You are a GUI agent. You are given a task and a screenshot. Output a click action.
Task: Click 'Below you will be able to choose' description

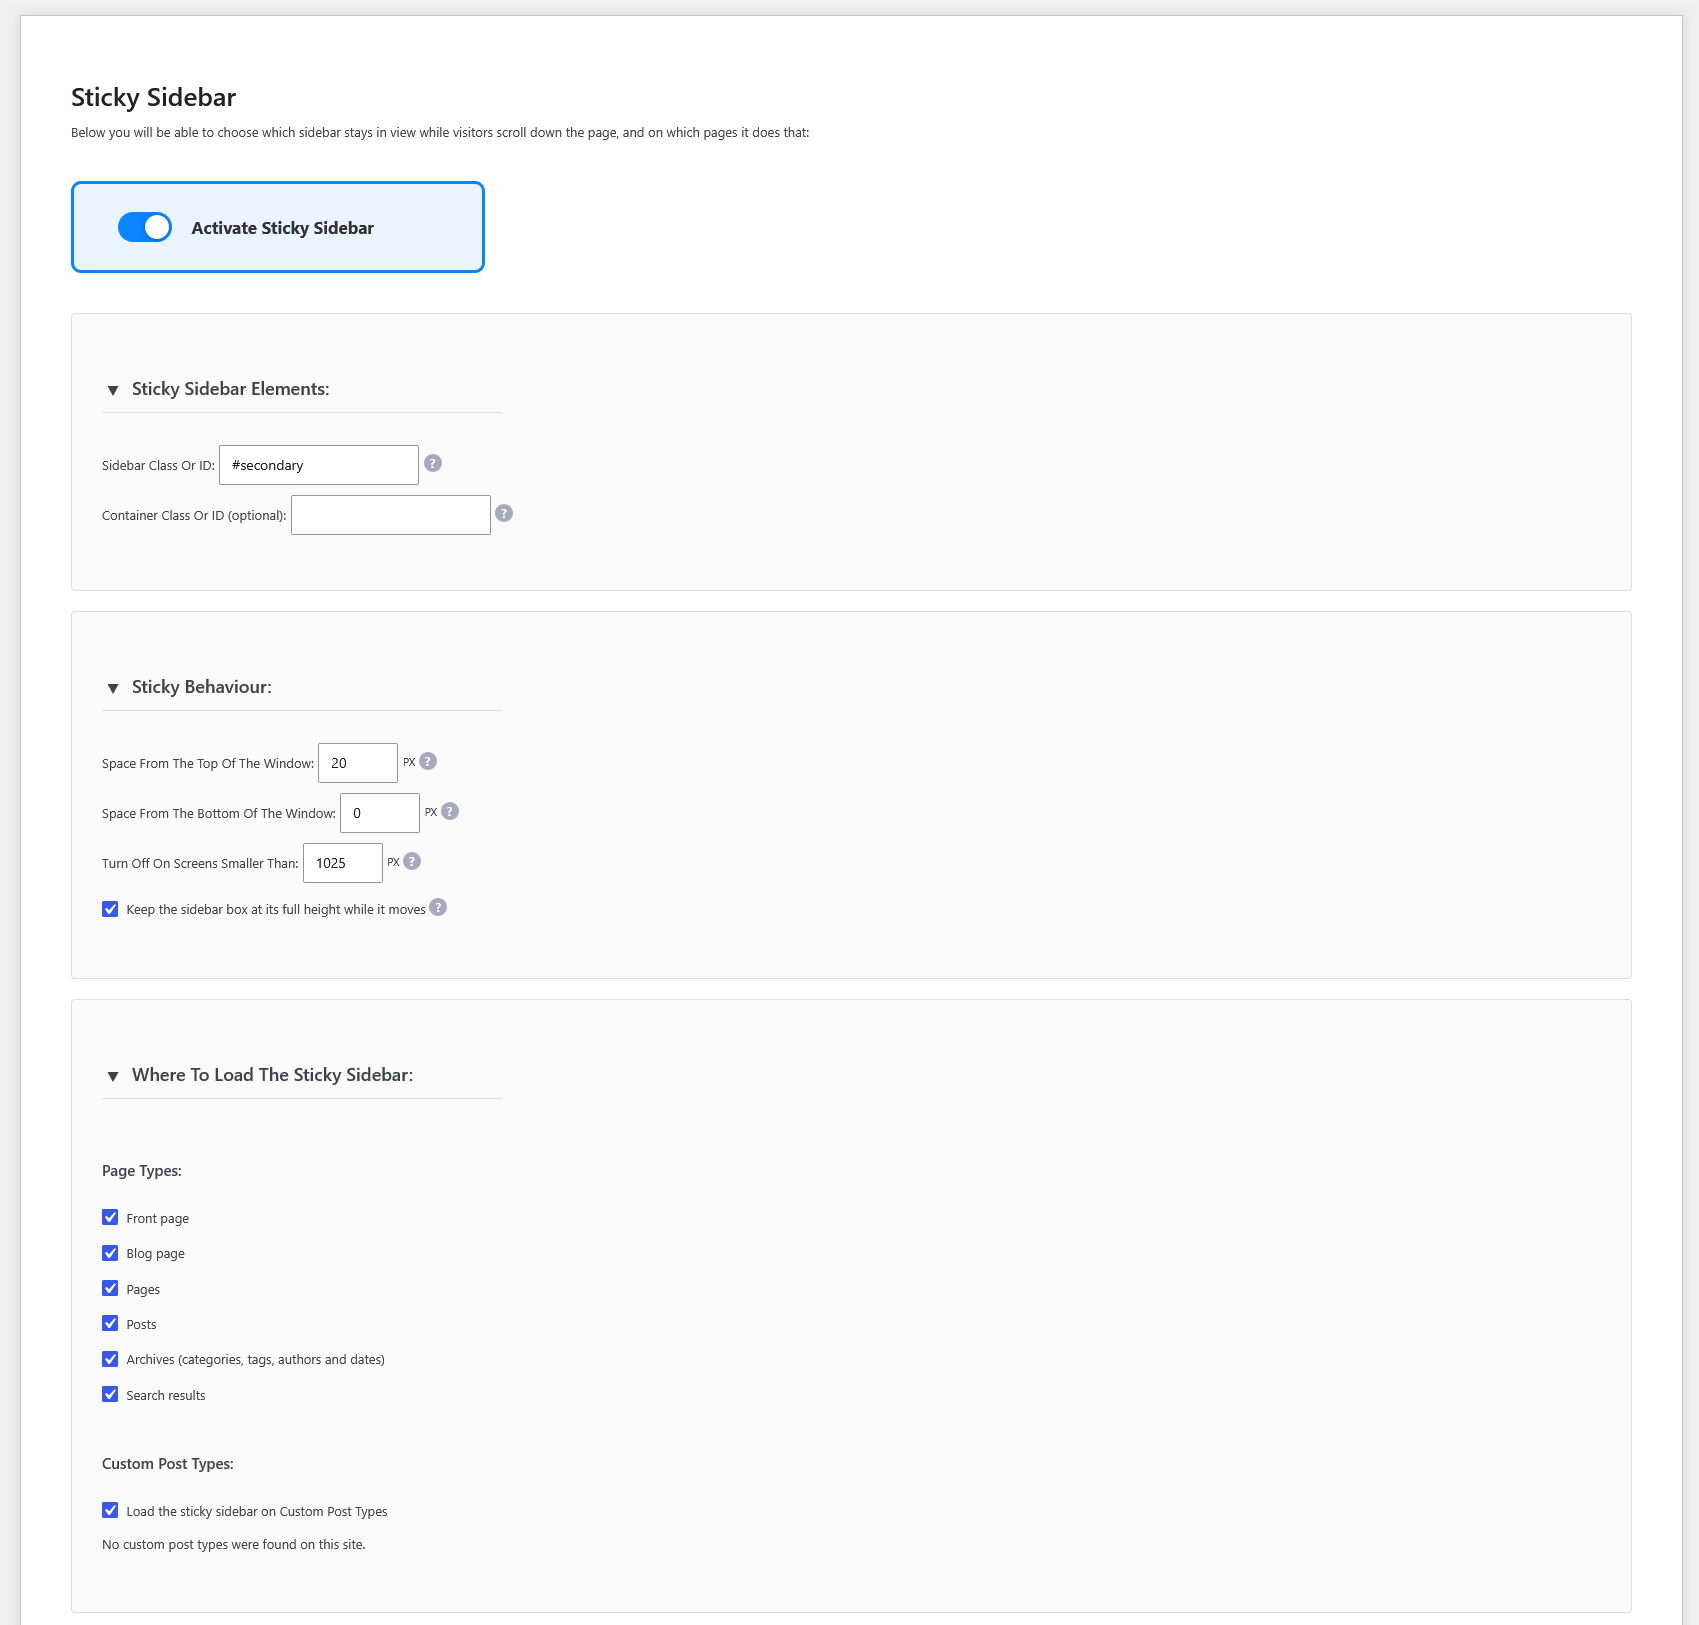(440, 133)
